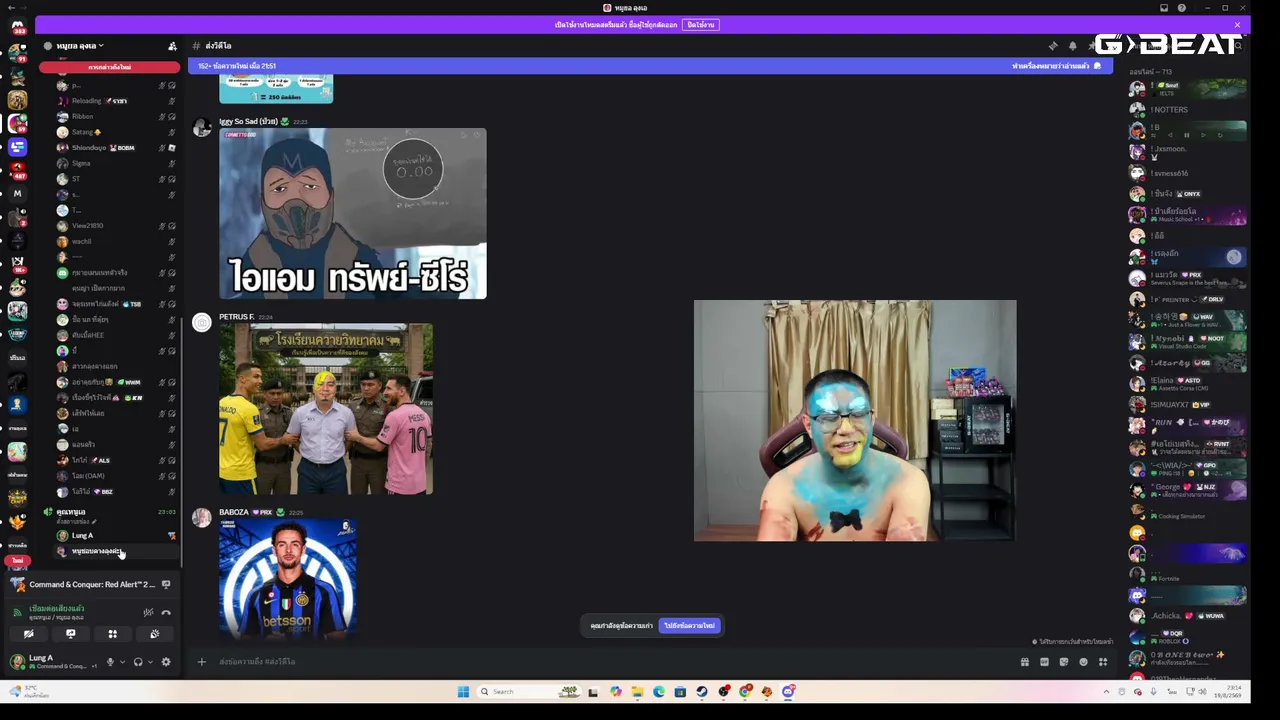Open the sticker picker

pyautogui.click(x=1063, y=662)
